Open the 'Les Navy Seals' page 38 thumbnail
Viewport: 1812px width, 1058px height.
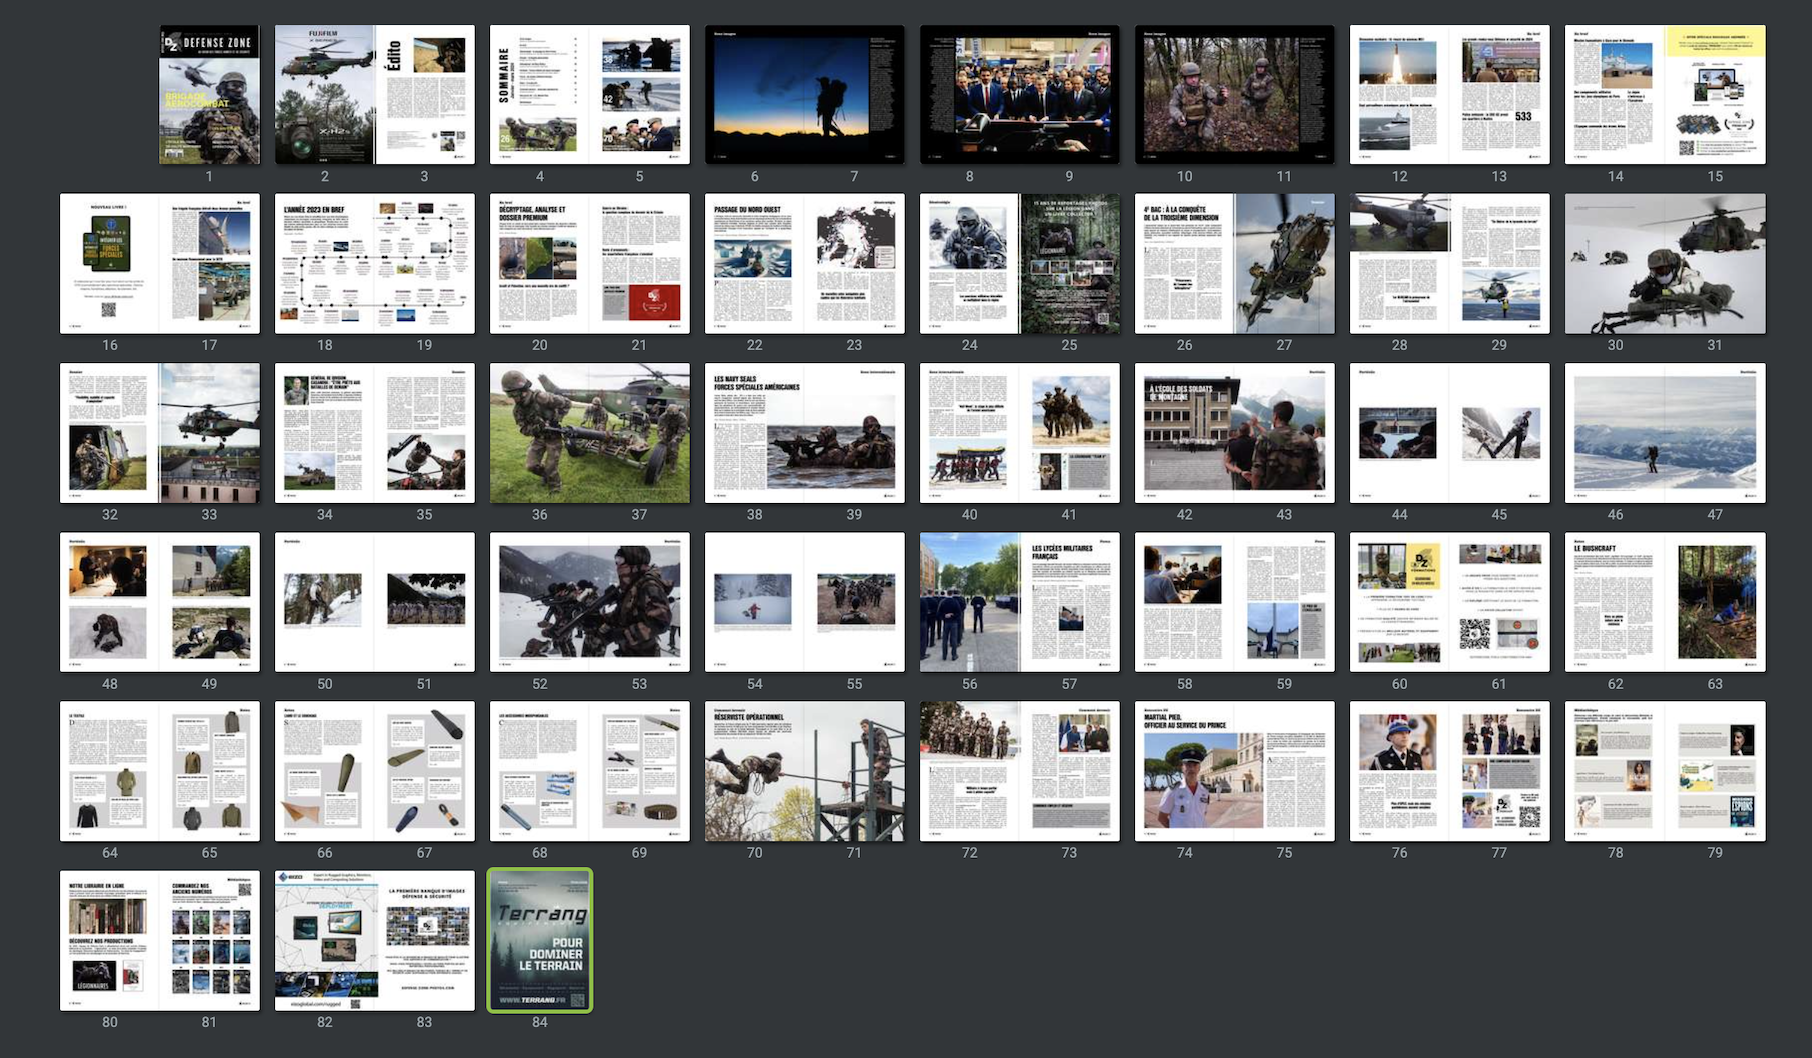(x=755, y=433)
